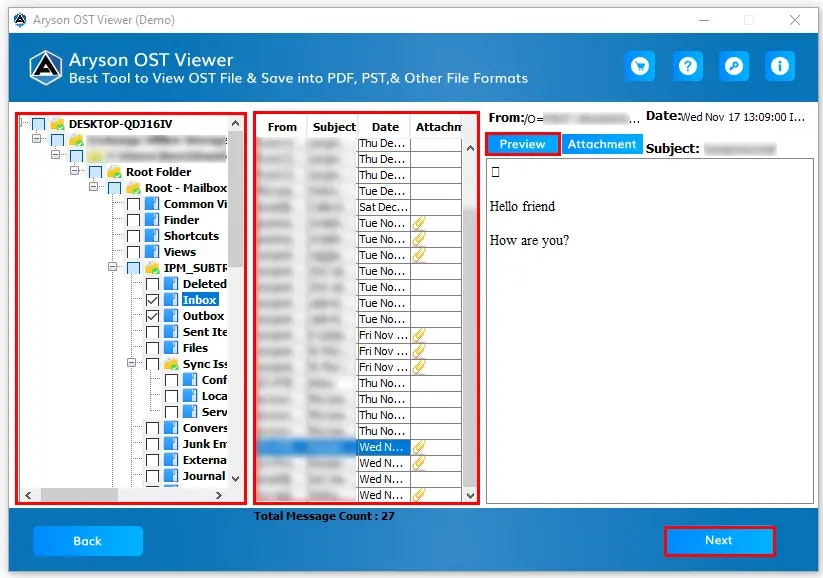Sort by the Subject column header
823x578 pixels.
pyautogui.click(x=334, y=127)
